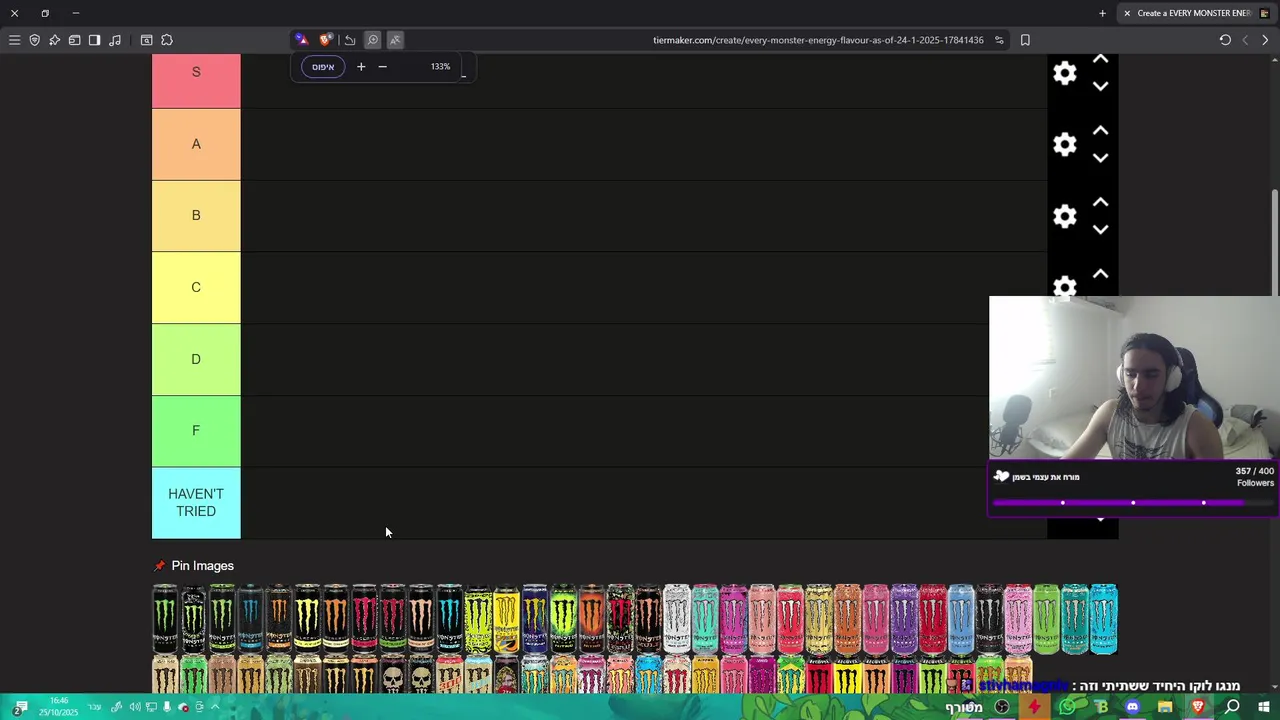Open settings gear for the B tier

1065,216
